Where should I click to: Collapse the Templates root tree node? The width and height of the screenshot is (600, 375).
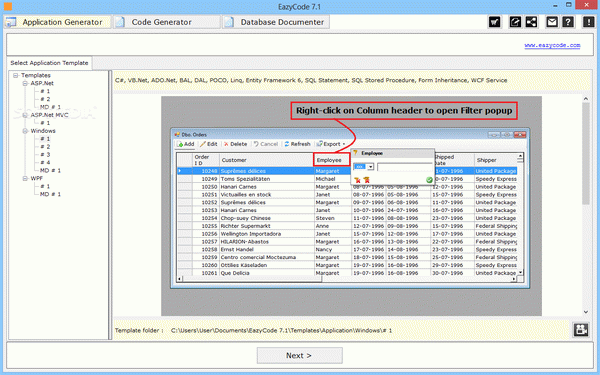pos(16,75)
